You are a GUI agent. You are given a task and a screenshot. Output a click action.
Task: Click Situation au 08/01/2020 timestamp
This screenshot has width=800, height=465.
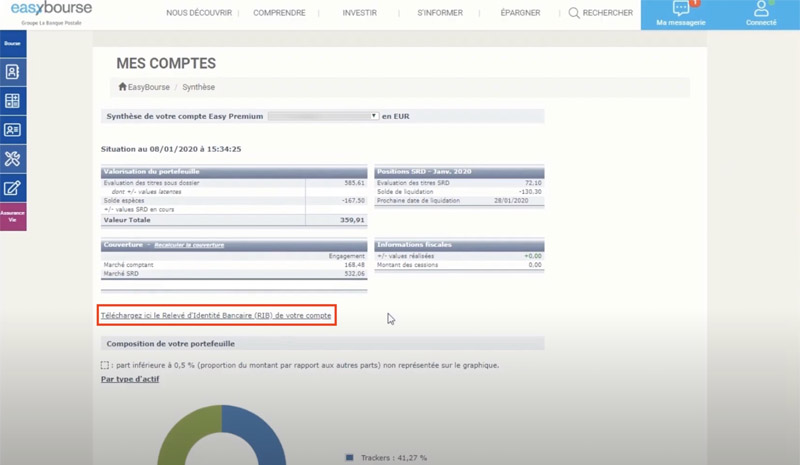pyautogui.click(x=171, y=149)
